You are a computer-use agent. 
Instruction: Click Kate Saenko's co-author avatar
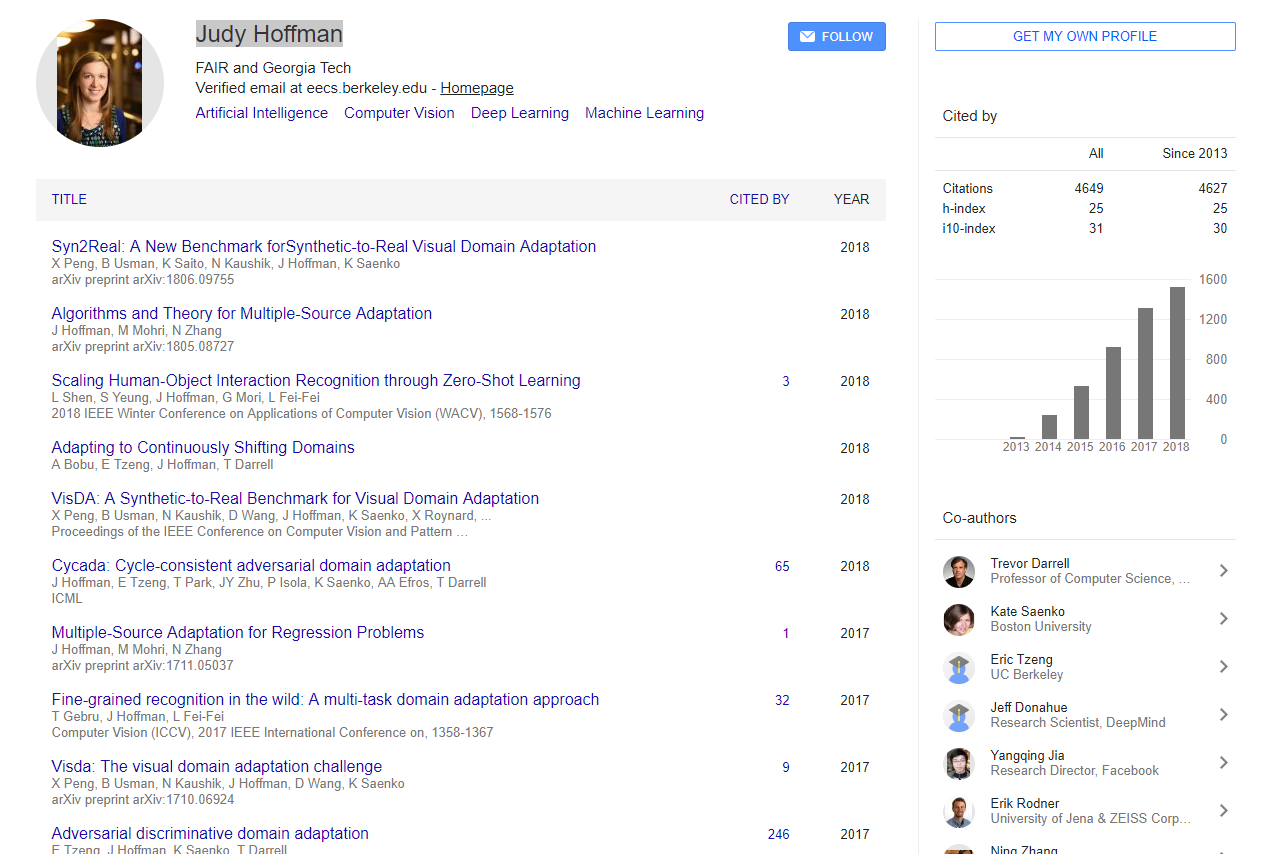959,619
